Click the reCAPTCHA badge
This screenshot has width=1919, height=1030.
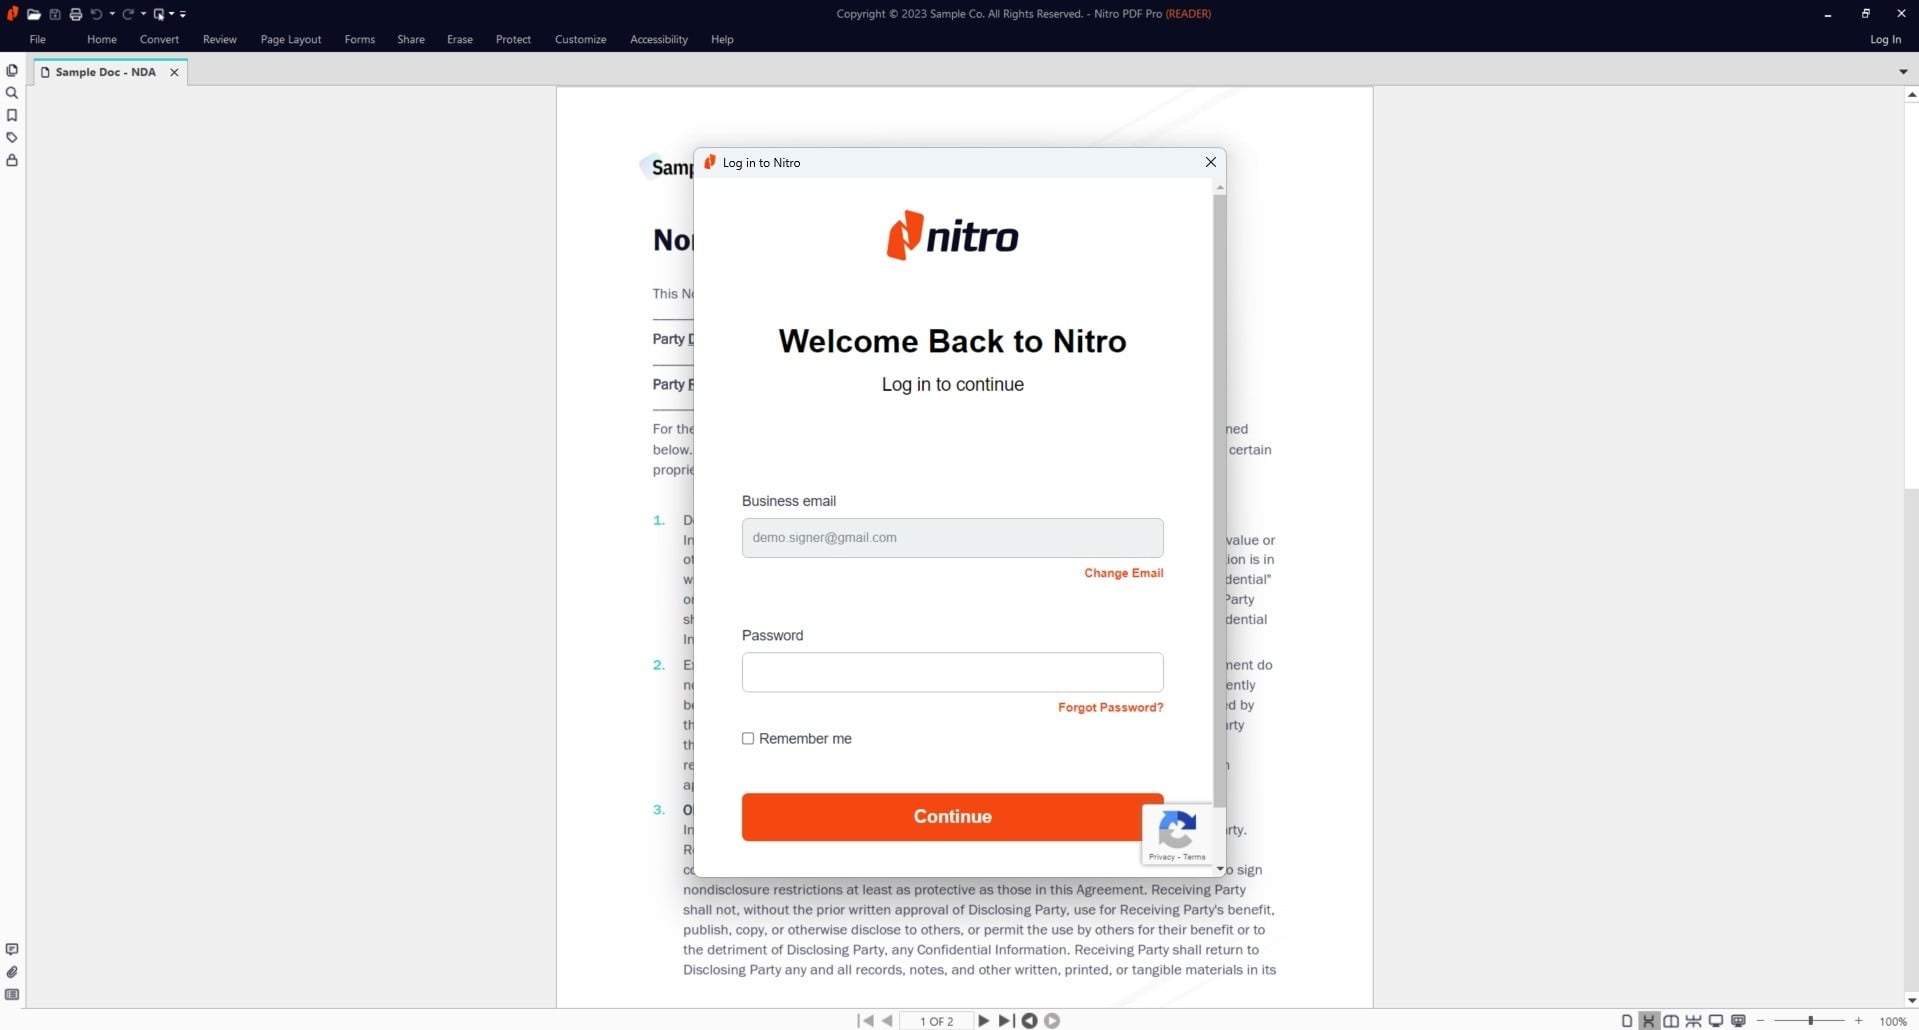[x=1177, y=834]
